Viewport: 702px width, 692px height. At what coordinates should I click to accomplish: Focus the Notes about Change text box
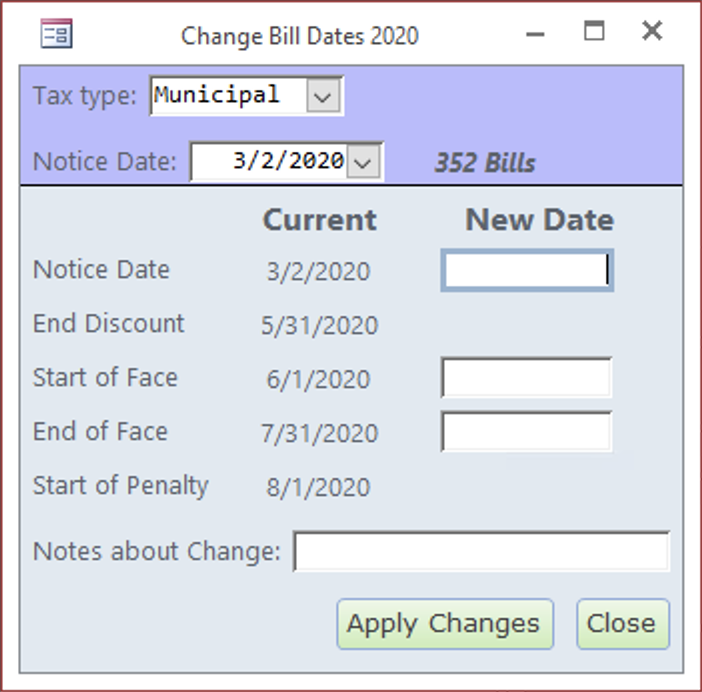coord(481,551)
